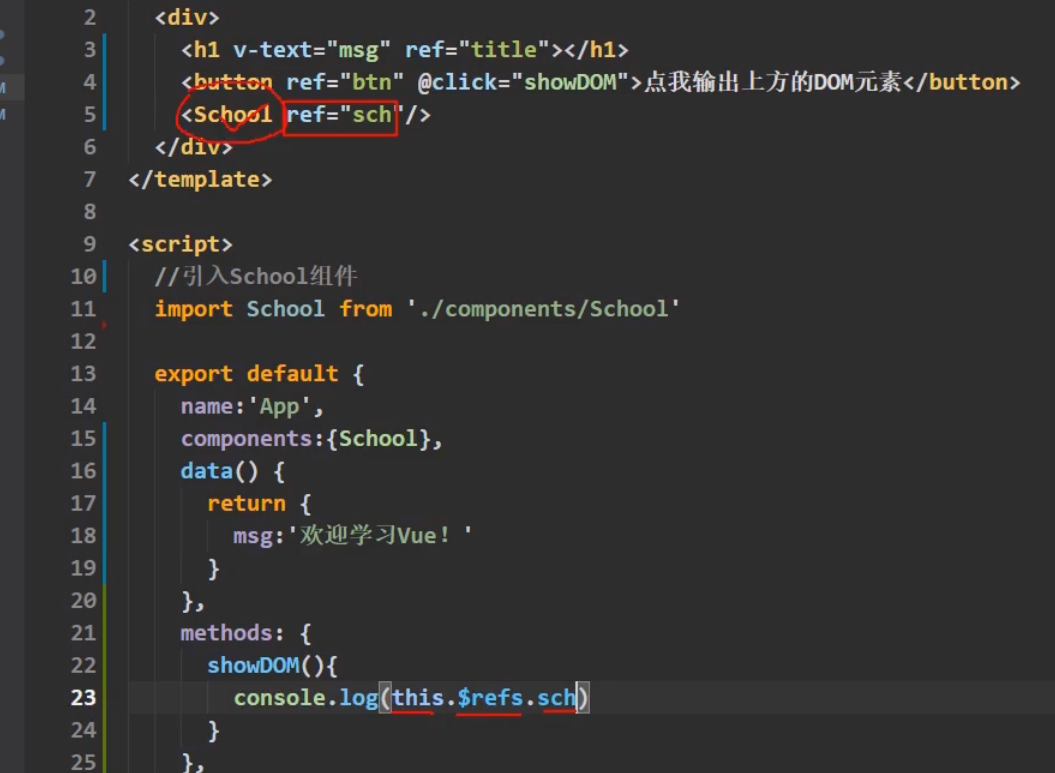Viewport: 1055px width, 773px height.
Task: Click the './components/School' path string
Action: click(x=543, y=309)
